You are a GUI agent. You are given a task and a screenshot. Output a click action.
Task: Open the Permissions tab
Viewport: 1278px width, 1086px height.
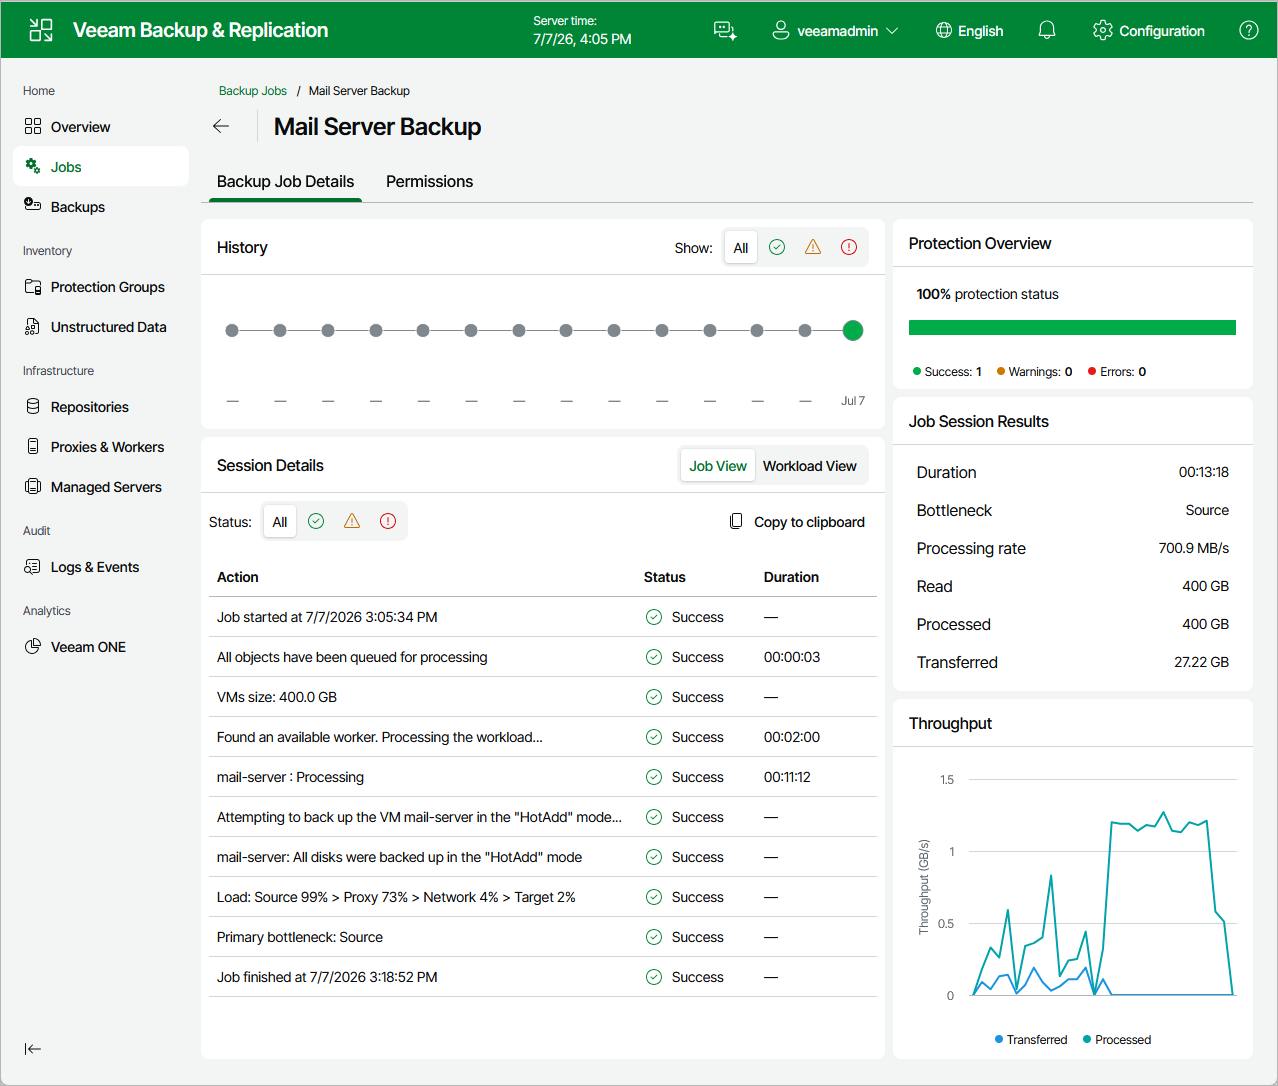pyautogui.click(x=429, y=182)
